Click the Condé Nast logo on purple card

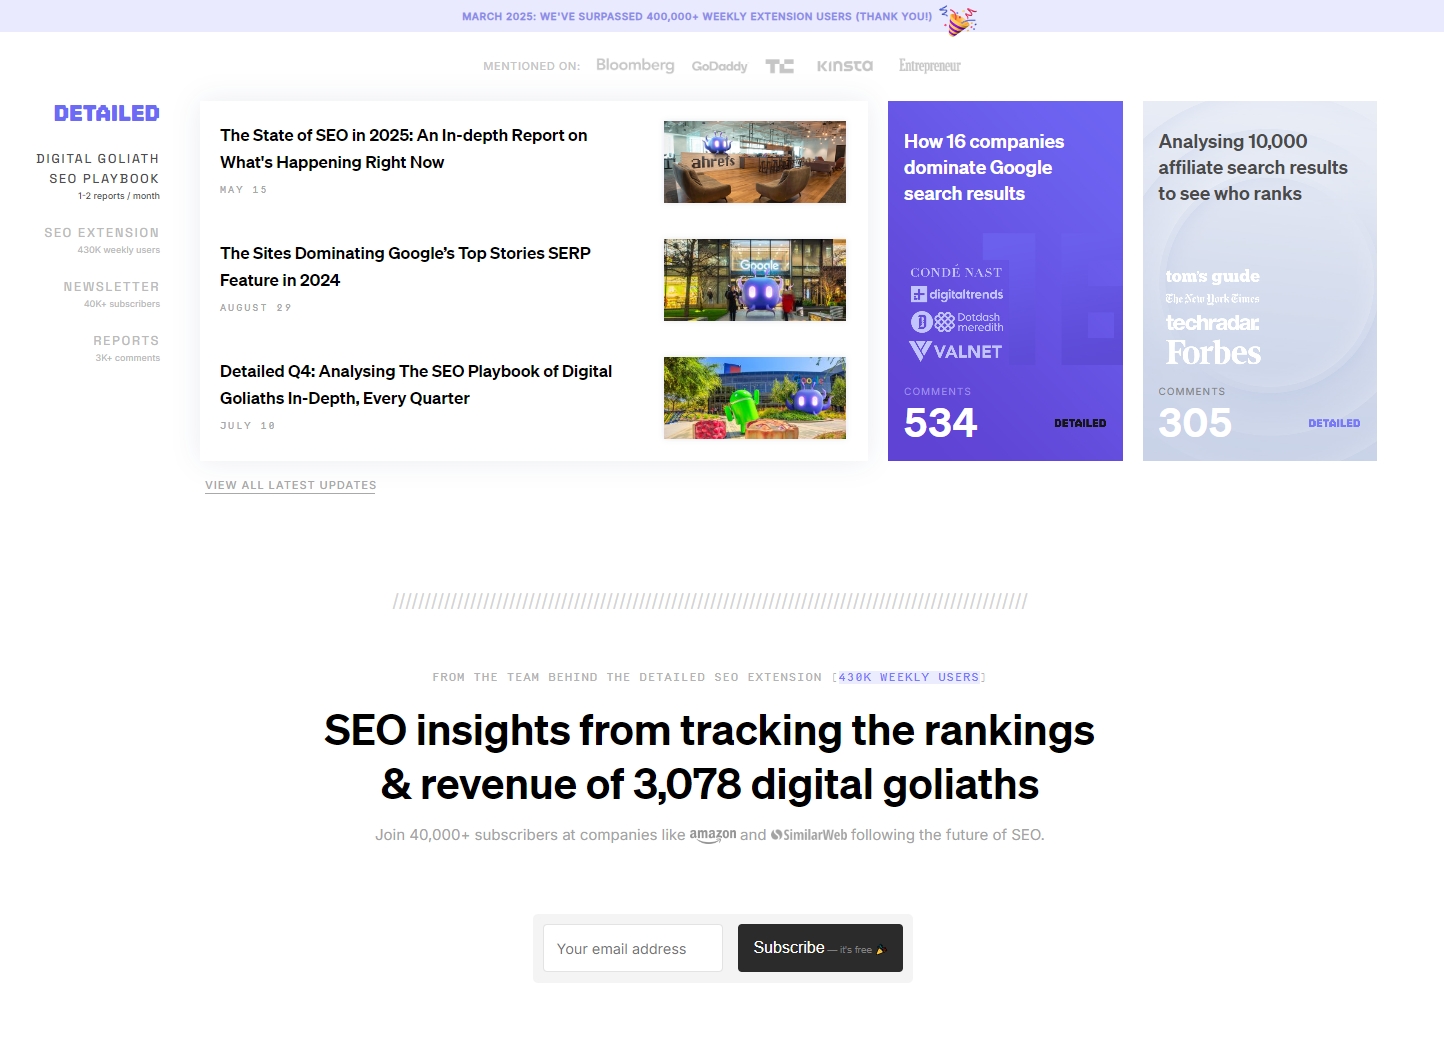956,272
